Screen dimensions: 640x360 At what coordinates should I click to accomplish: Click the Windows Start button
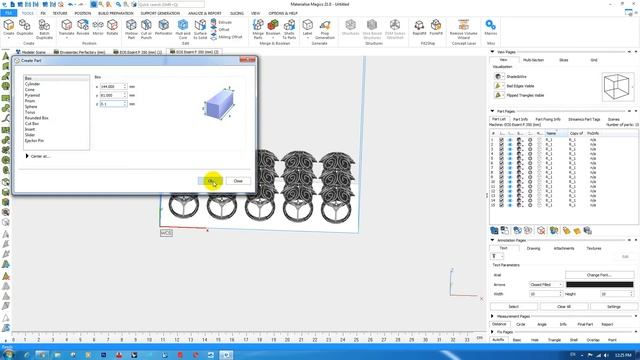coord(7,355)
